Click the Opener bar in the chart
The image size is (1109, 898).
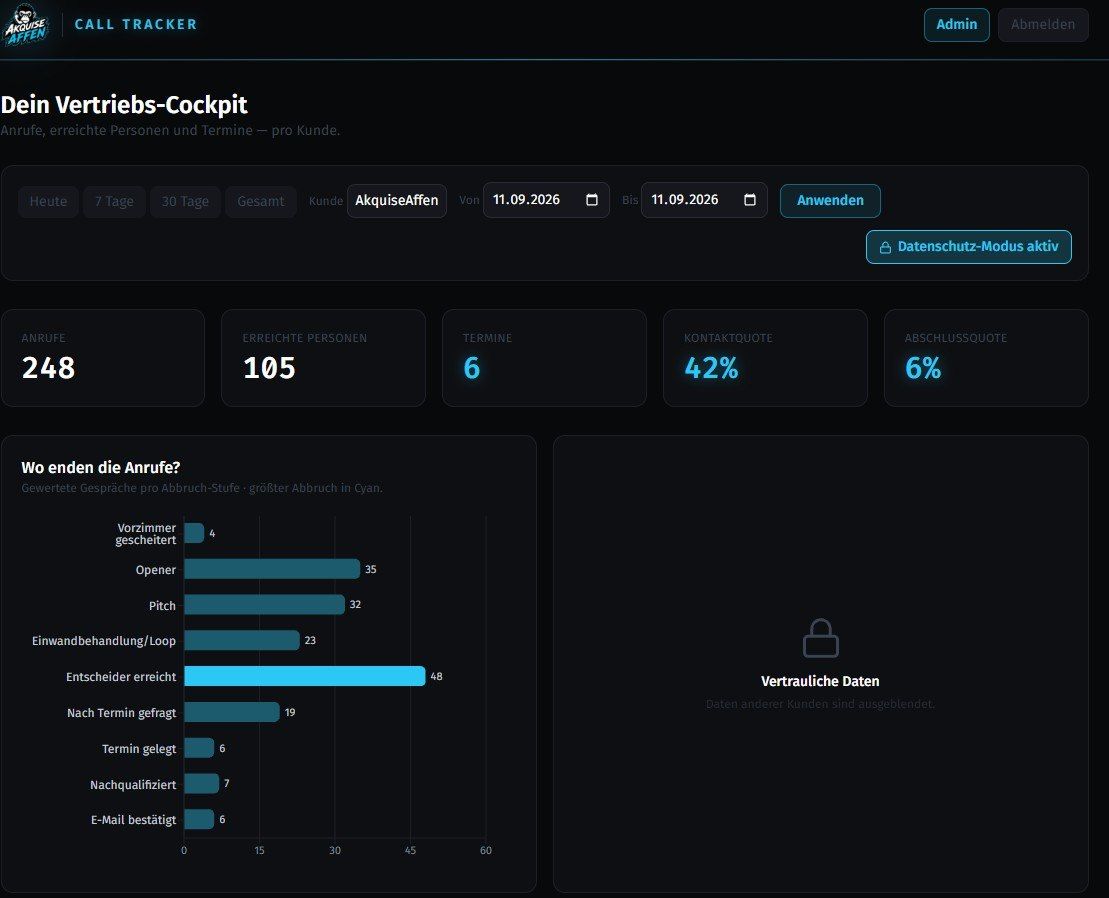coord(272,568)
